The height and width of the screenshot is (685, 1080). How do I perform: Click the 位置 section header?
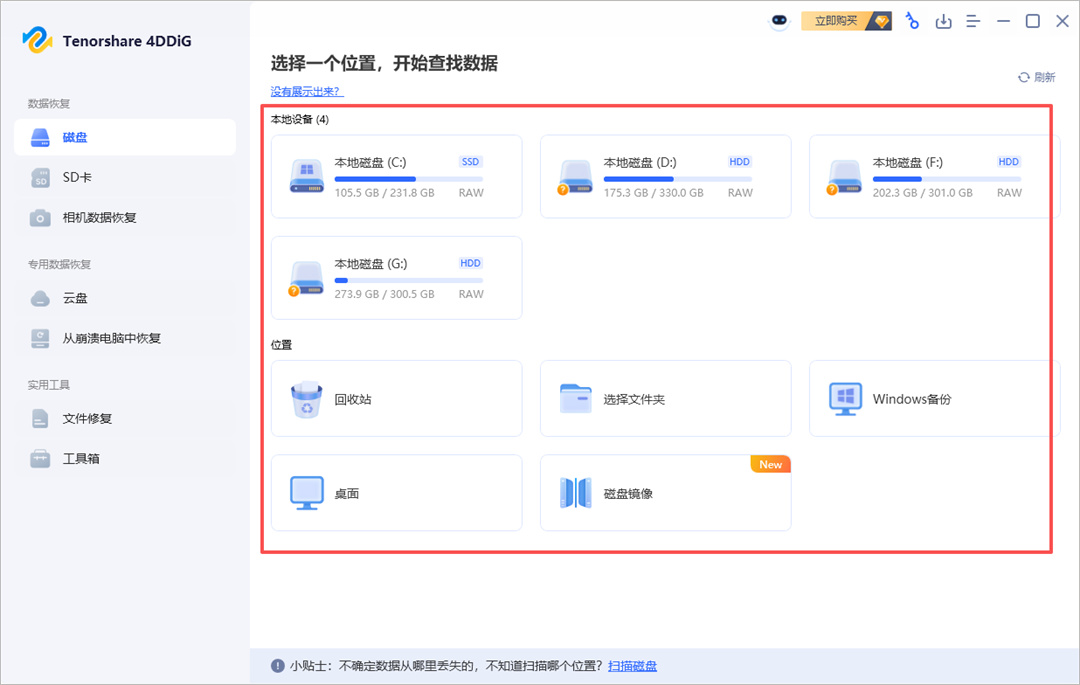(x=281, y=345)
